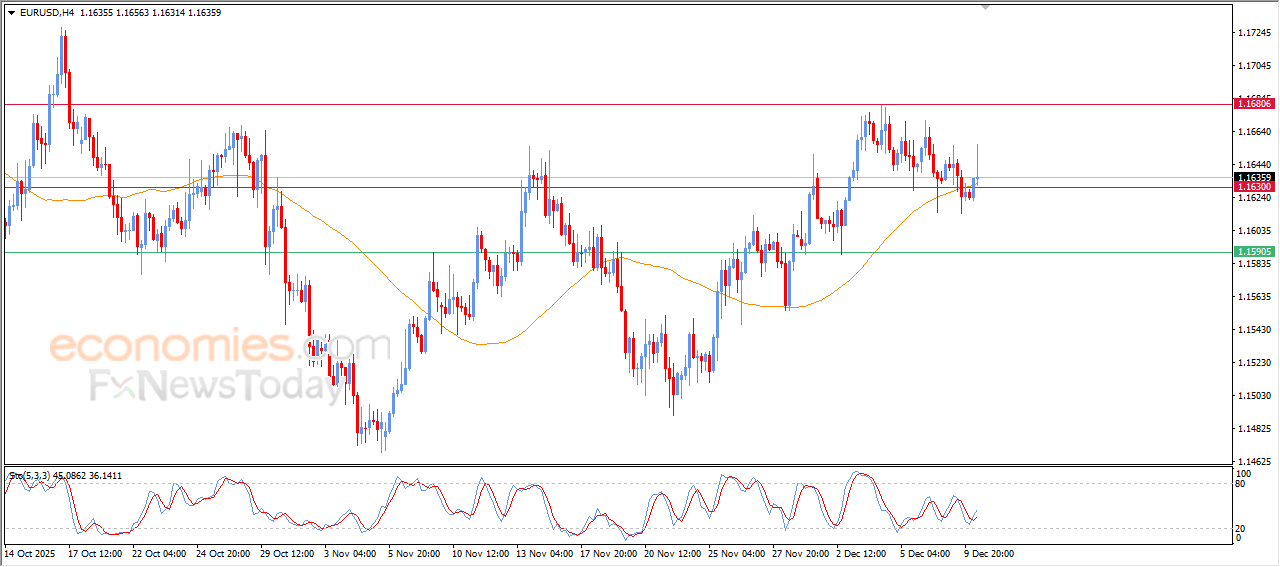Click the 1.17245 price scale label
This screenshot has width=1280, height=567.
(1254, 33)
